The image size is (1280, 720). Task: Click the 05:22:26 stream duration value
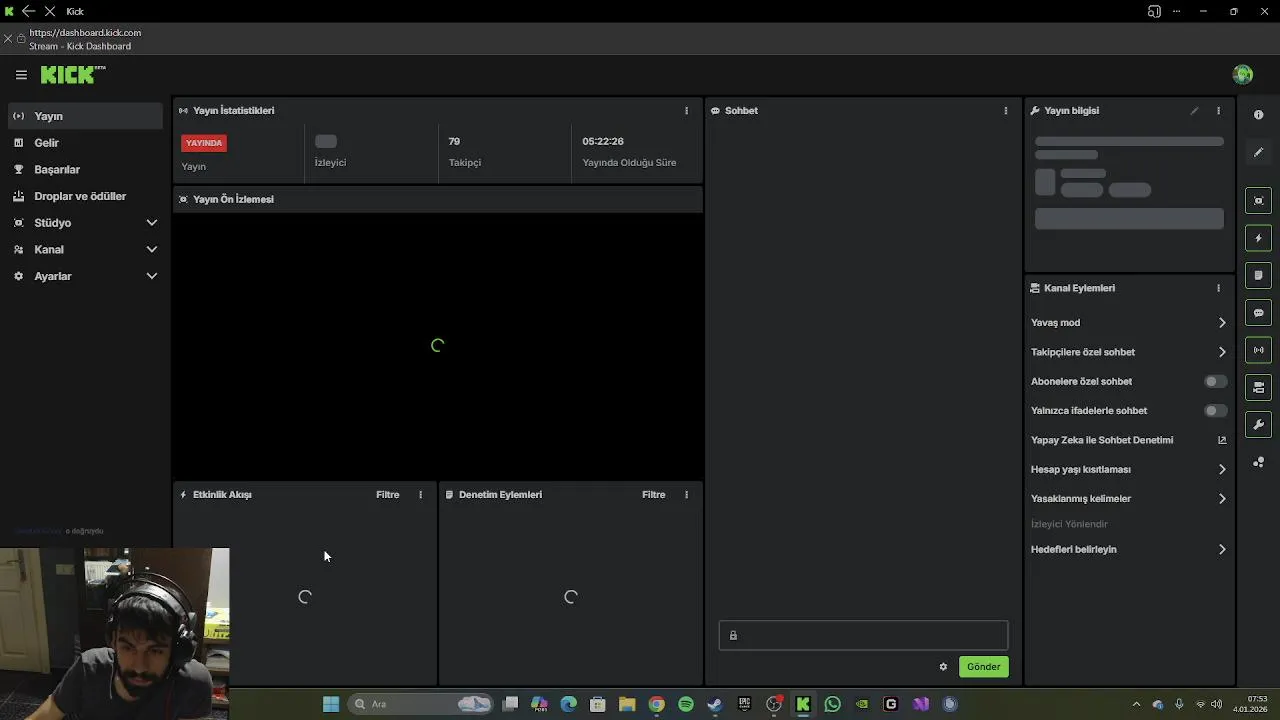point(603,142)
